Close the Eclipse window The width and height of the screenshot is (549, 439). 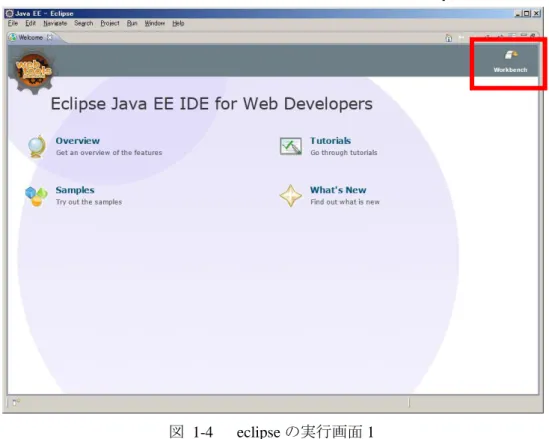point(536,14)
